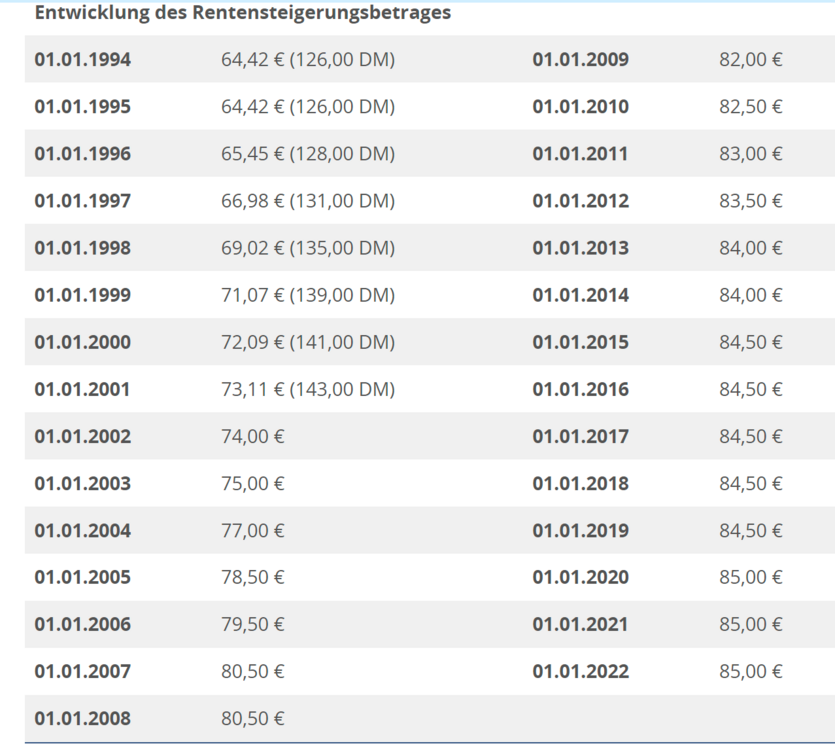Click the date 01.01.2020
This screenshot has width=835, height=750.
coord(580,577)
